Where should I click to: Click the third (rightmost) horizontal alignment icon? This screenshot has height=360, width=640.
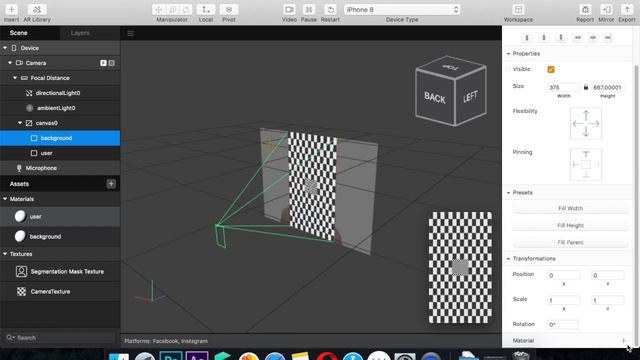pyautogui.click(x=608, y=38)
